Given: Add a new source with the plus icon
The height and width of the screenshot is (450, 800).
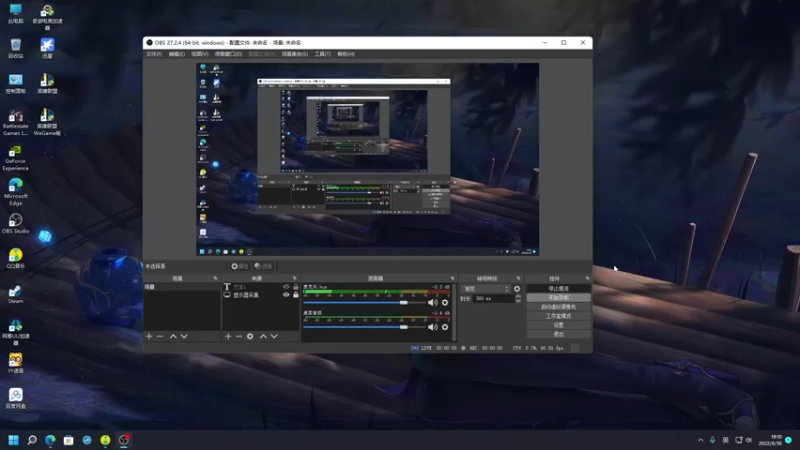Looking at the screenshot, I should coord(228,336).
